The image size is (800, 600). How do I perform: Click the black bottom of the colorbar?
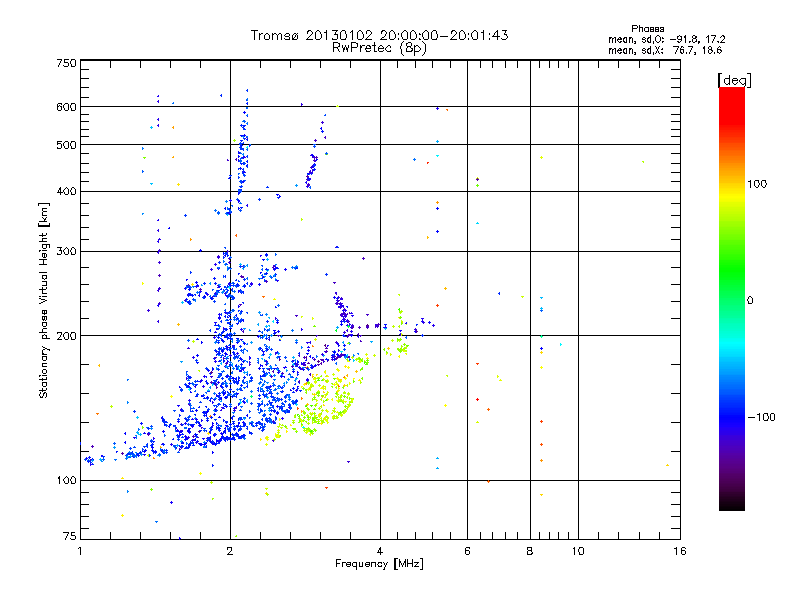tap(732, 503)
